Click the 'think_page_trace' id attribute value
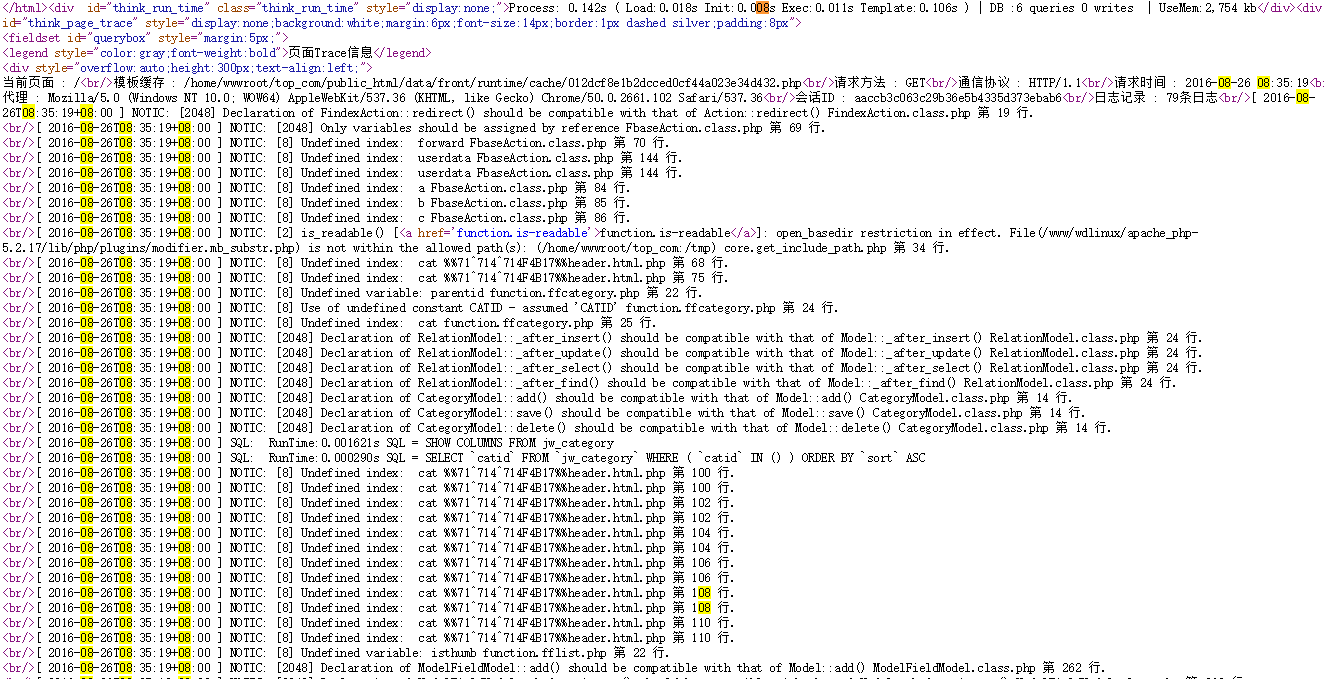1324x679 pixels. pyautogui.click(x=66, y=23)
